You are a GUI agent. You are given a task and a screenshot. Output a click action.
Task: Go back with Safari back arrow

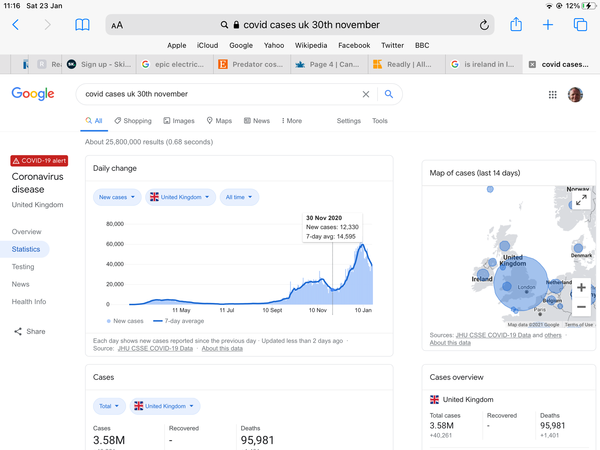15,25
